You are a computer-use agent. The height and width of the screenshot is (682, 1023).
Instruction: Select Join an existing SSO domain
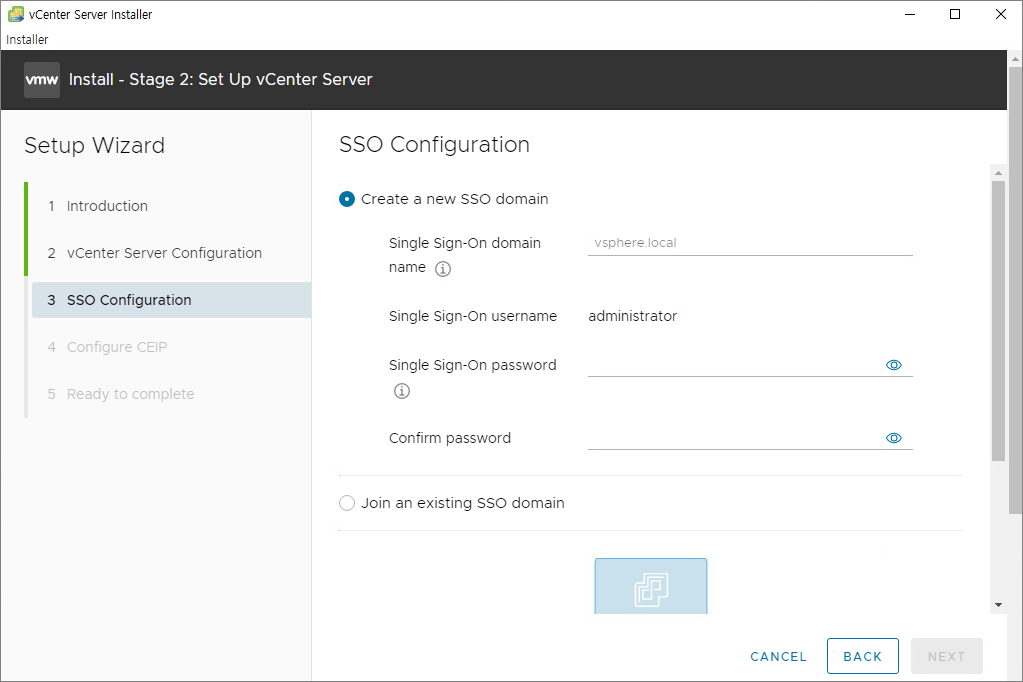point(346,503)
